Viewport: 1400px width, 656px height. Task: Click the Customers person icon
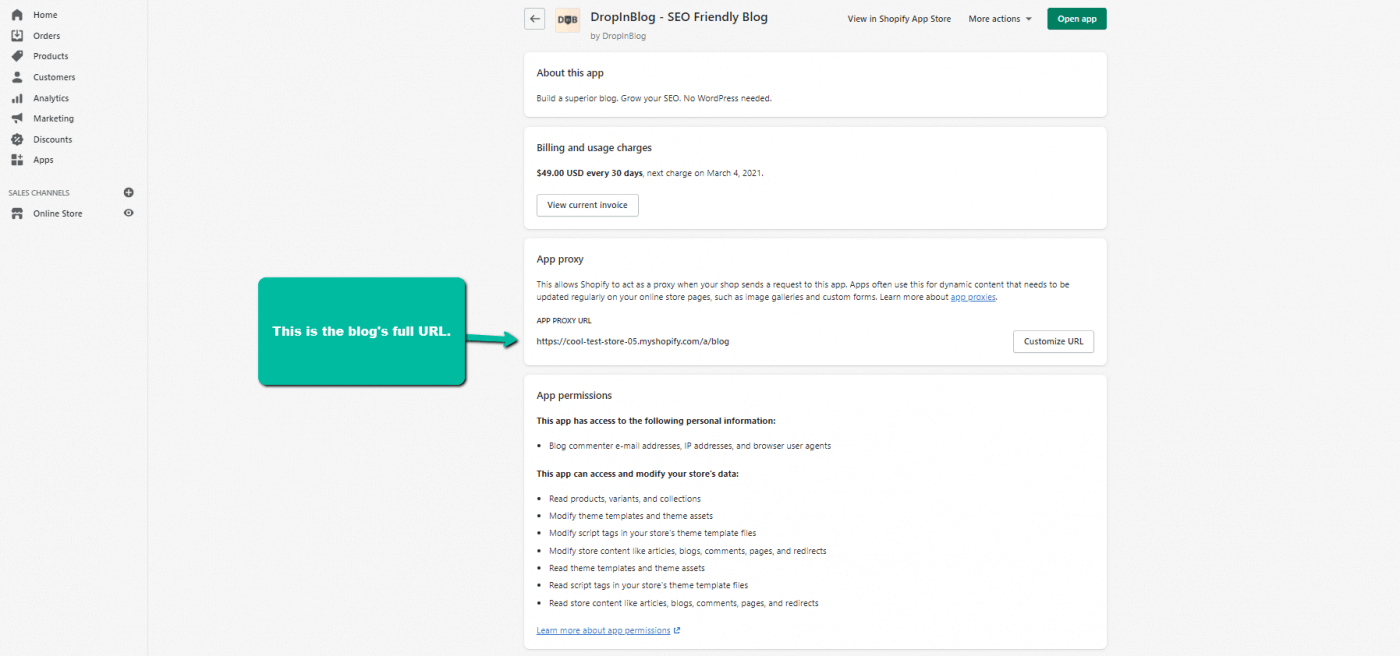17,77
